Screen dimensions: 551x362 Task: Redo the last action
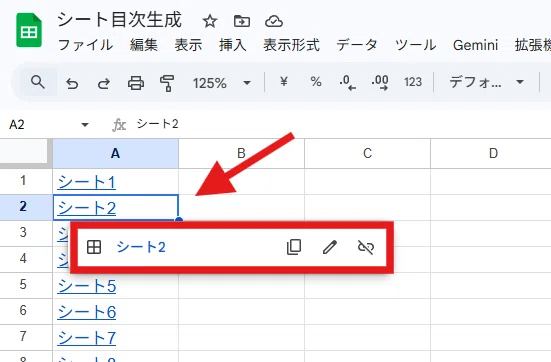click(x=104, y=83)
